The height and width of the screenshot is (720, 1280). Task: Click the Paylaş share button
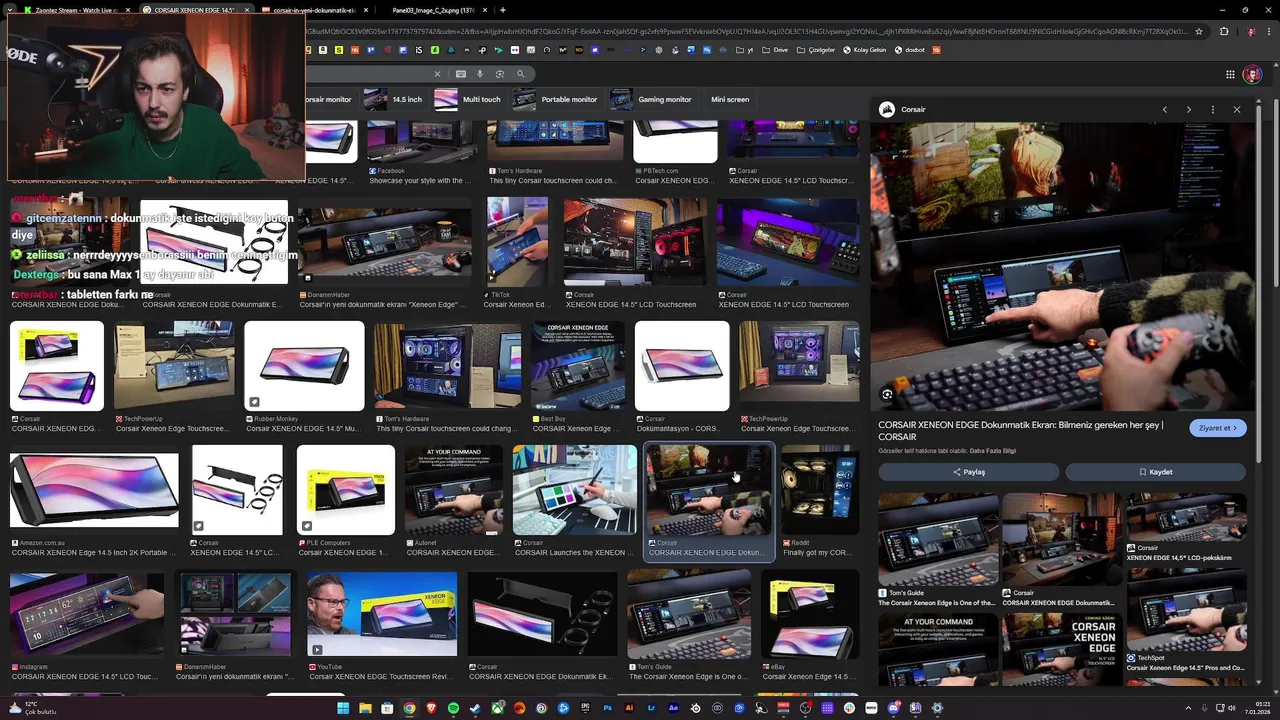tap(968, 472)
